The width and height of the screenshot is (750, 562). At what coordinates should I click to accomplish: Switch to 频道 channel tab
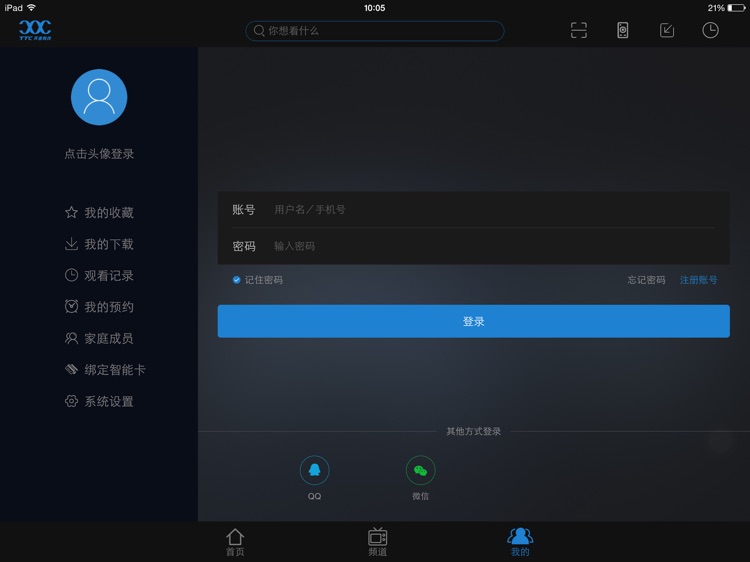[x=377, y=542]
